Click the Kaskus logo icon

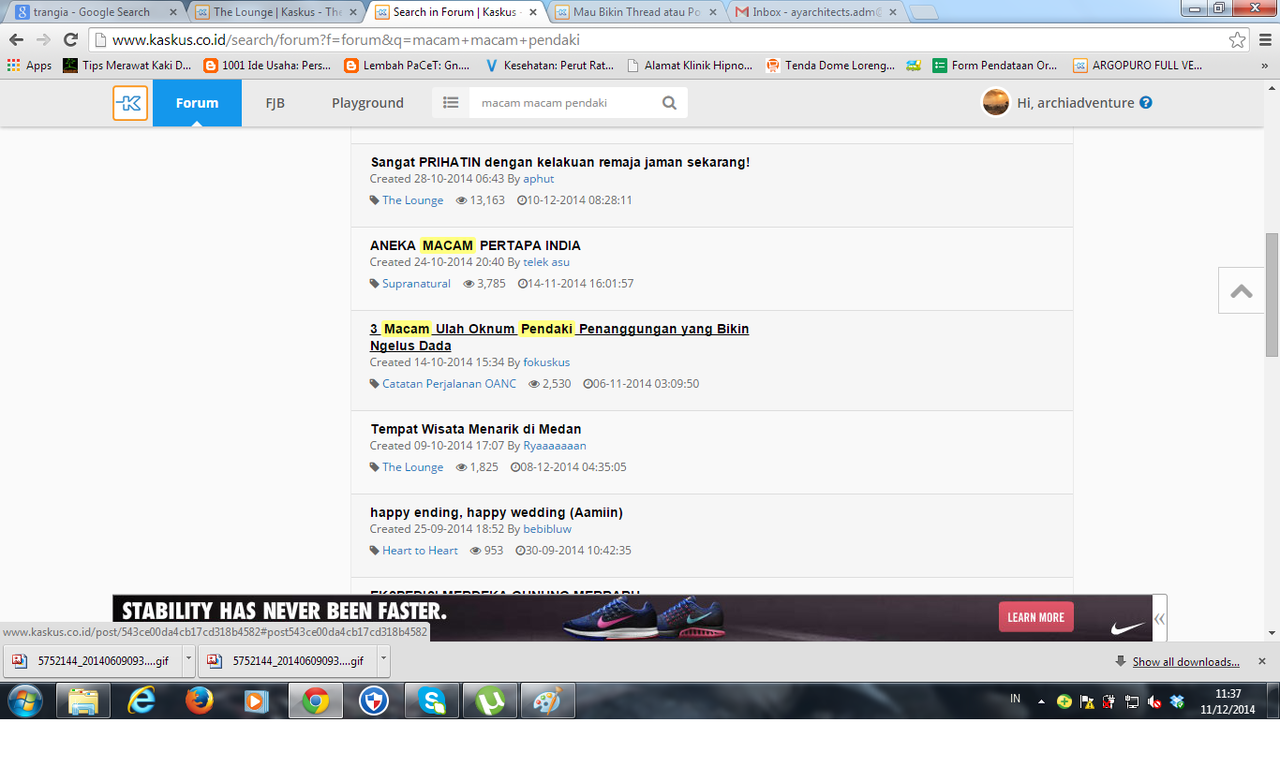click(130, 103)
